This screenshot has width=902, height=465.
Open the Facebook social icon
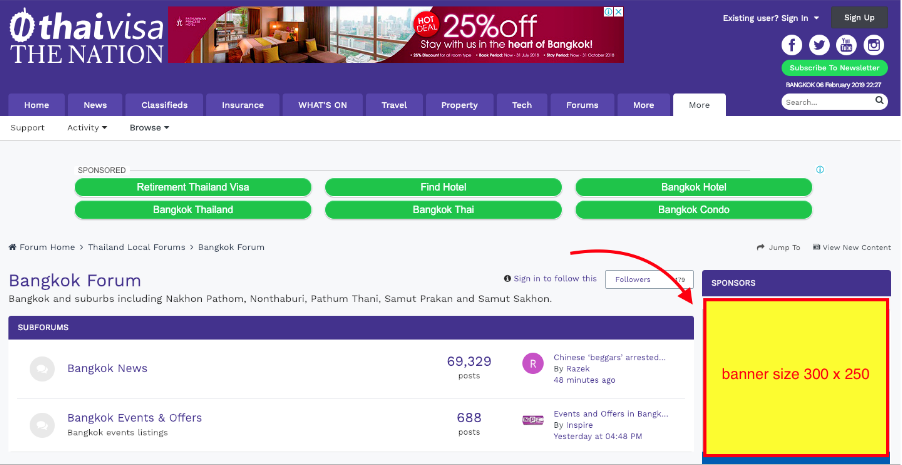(x=792, y=45)
